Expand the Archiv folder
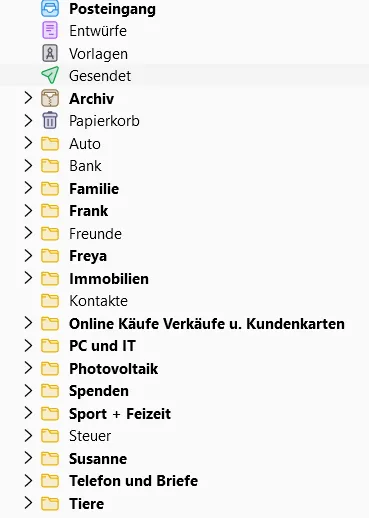Viewport: 369px width, 518px height. coord(28,98)
